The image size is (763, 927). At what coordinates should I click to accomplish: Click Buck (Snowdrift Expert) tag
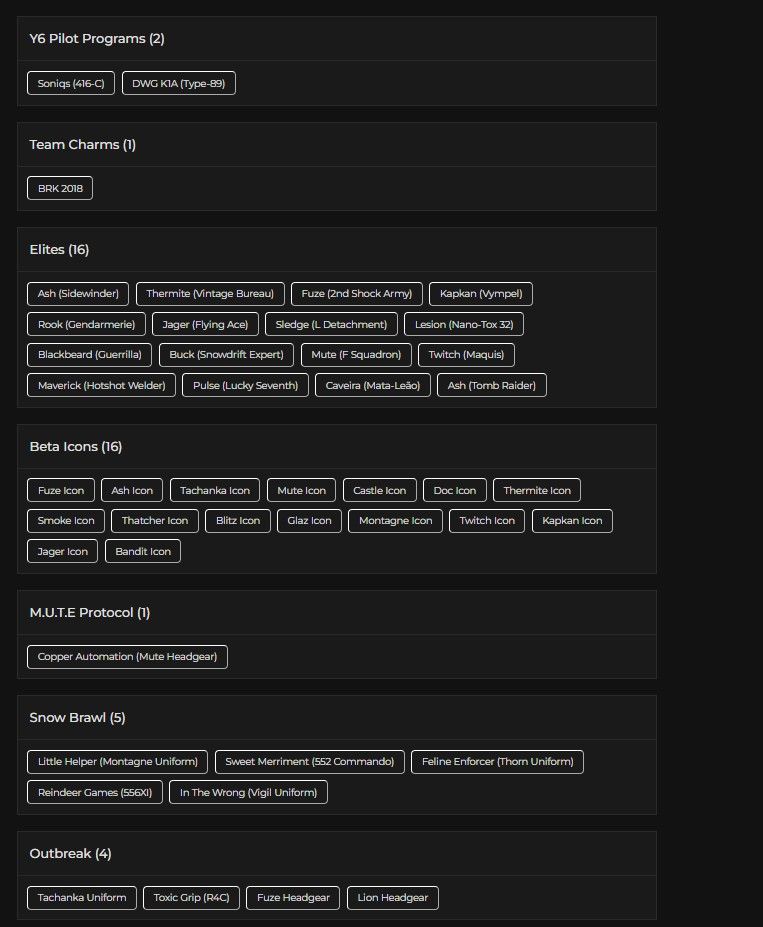tap(226, 355)
